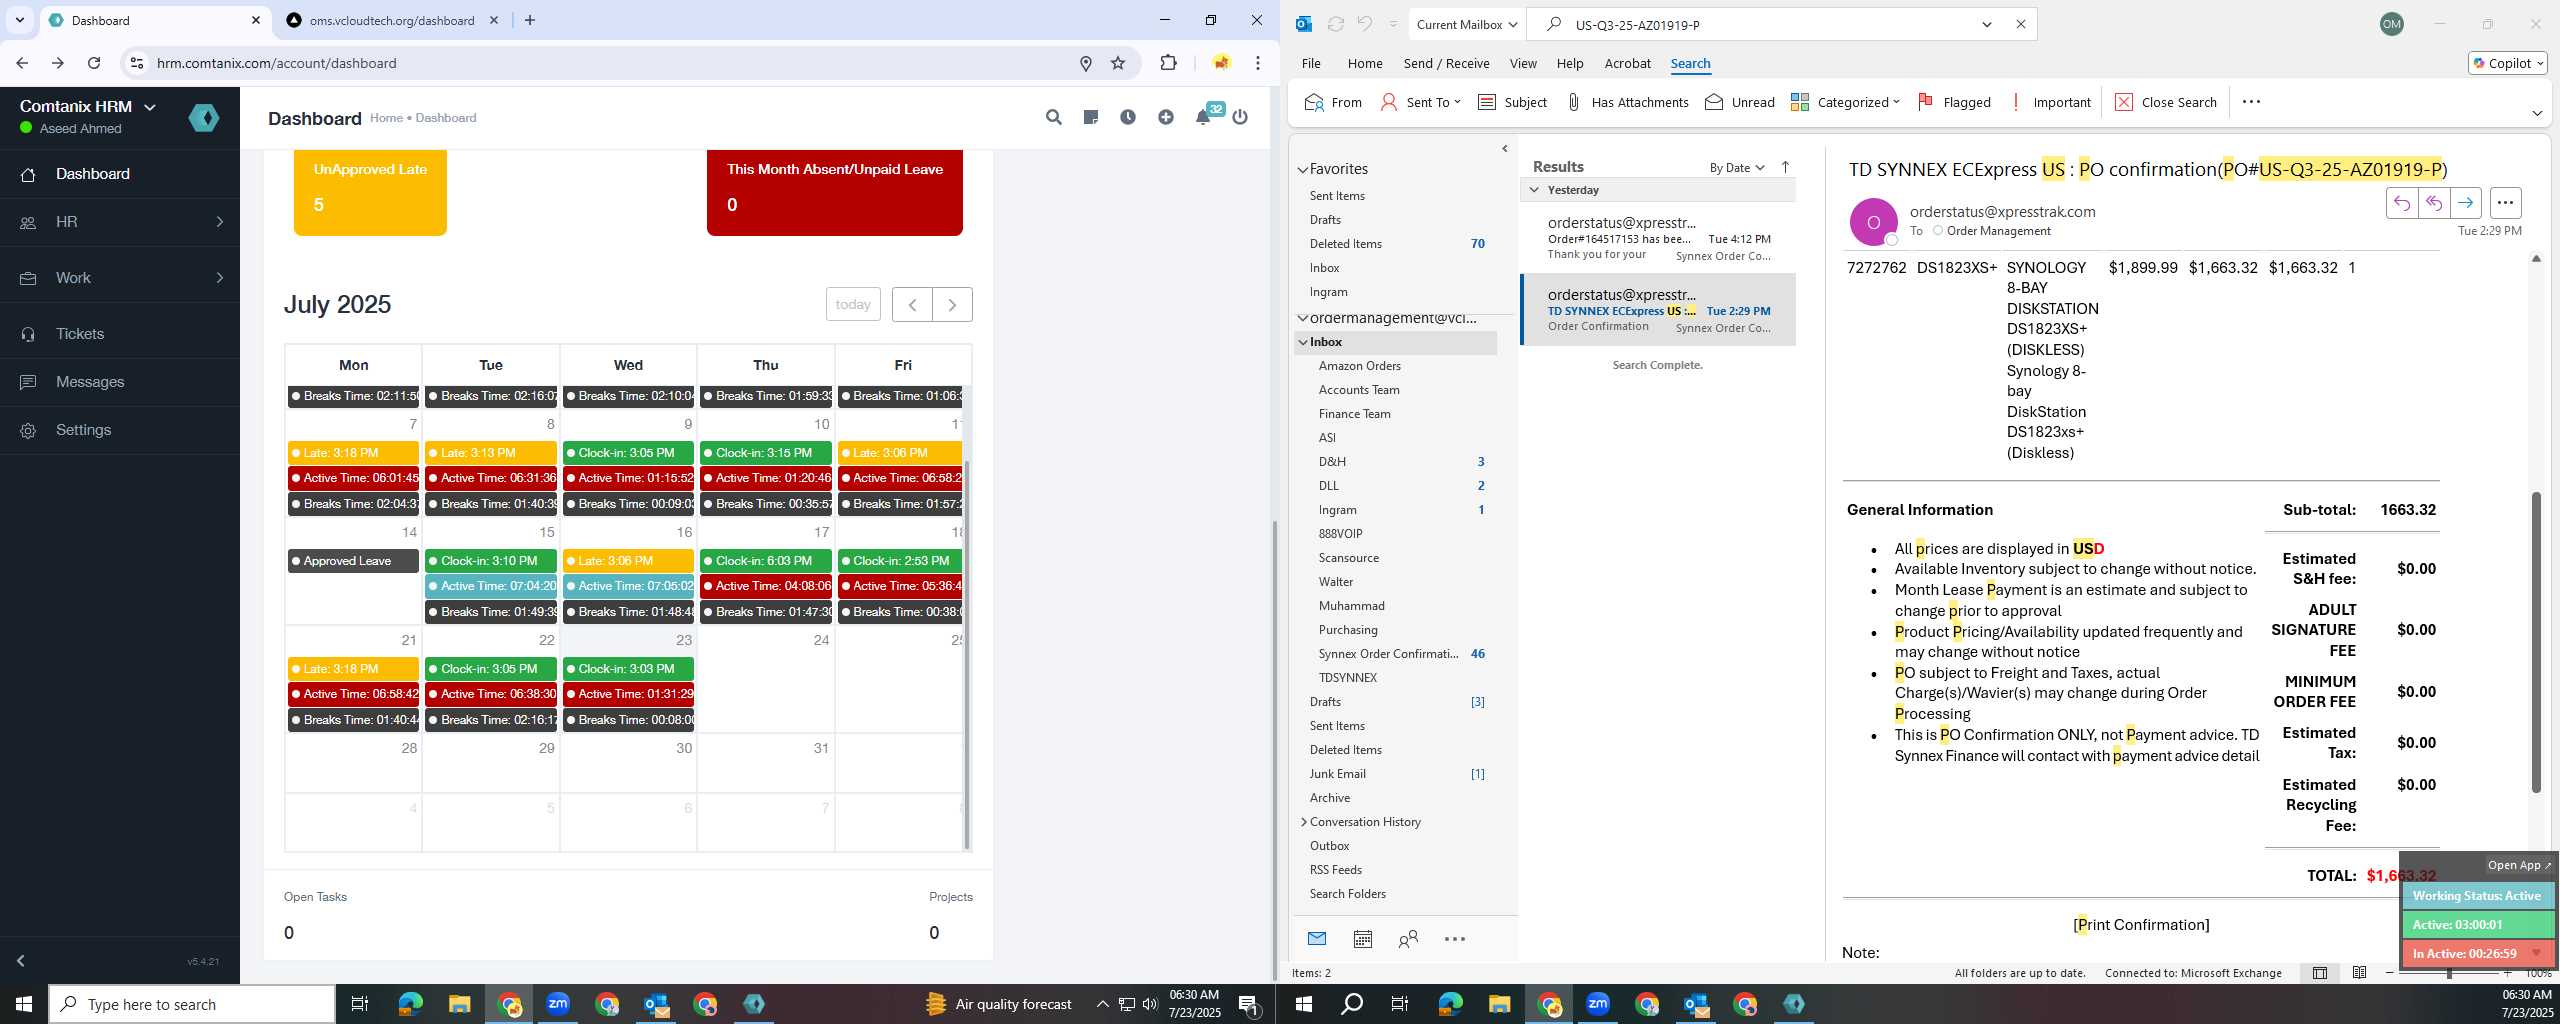Collapse the Outlook folder pane
The image size is (2560, 1024).
coord(1505,149)
